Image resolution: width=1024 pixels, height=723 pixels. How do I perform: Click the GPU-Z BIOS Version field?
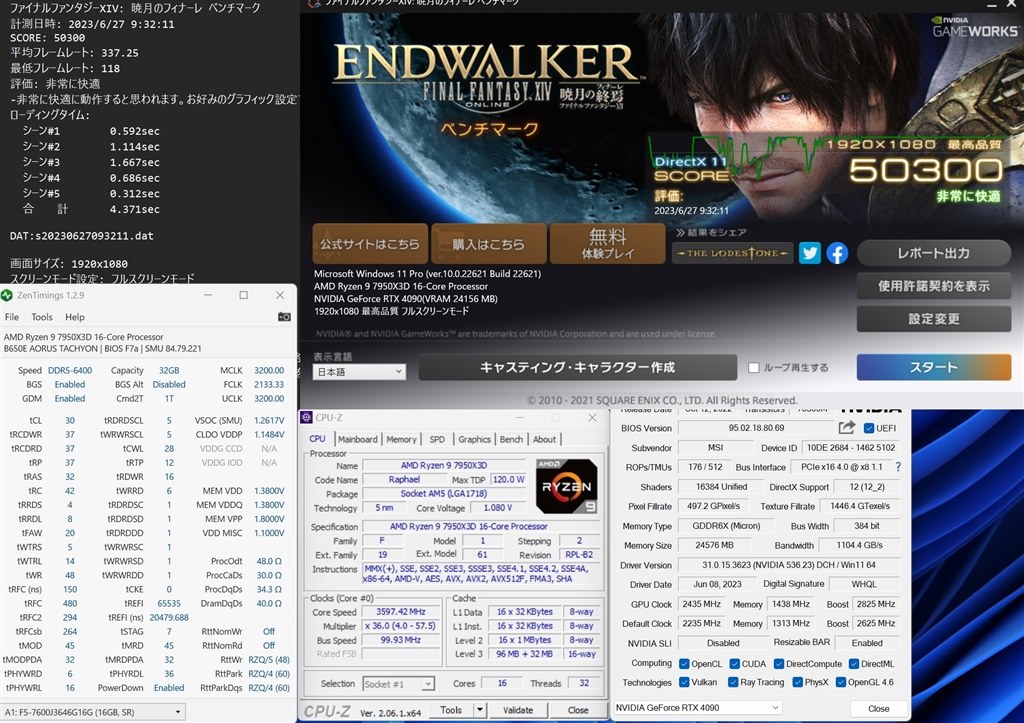(x=756, y=428)
